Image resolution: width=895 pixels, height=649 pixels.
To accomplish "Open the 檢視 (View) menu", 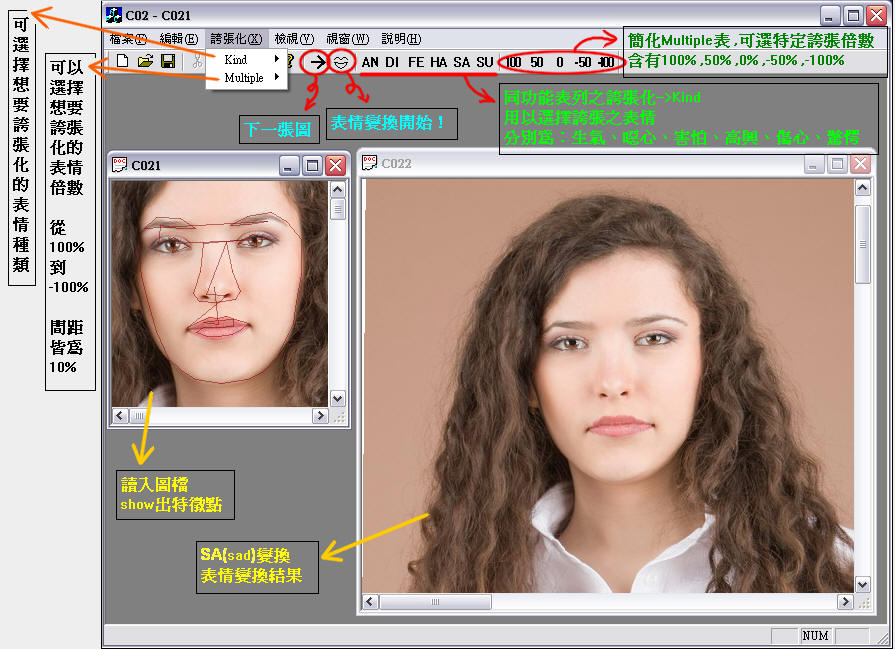I will point(293,39).
